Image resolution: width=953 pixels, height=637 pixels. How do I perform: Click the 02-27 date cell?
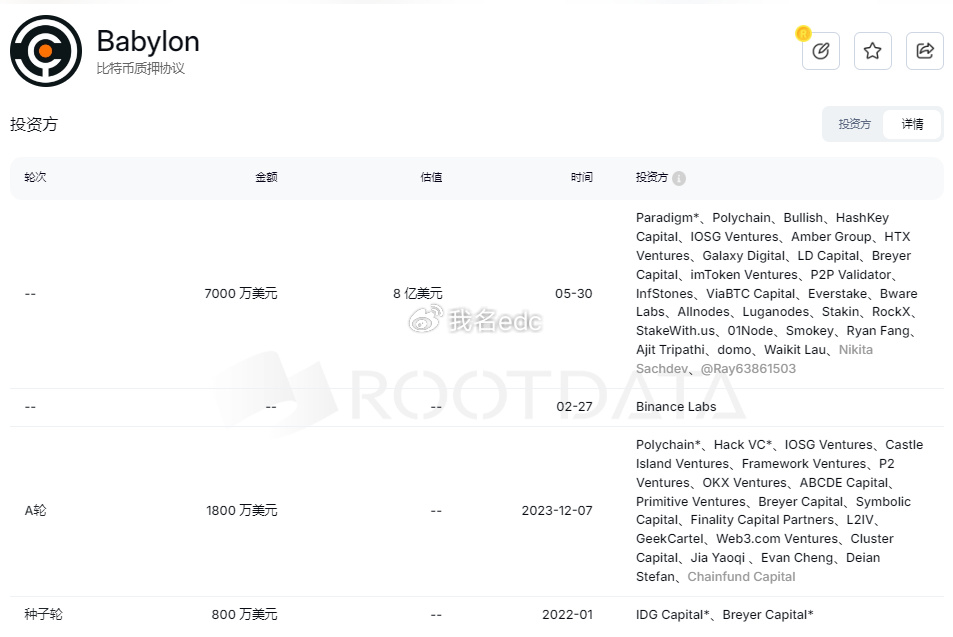pyautogui.click(x=574, y=407)
